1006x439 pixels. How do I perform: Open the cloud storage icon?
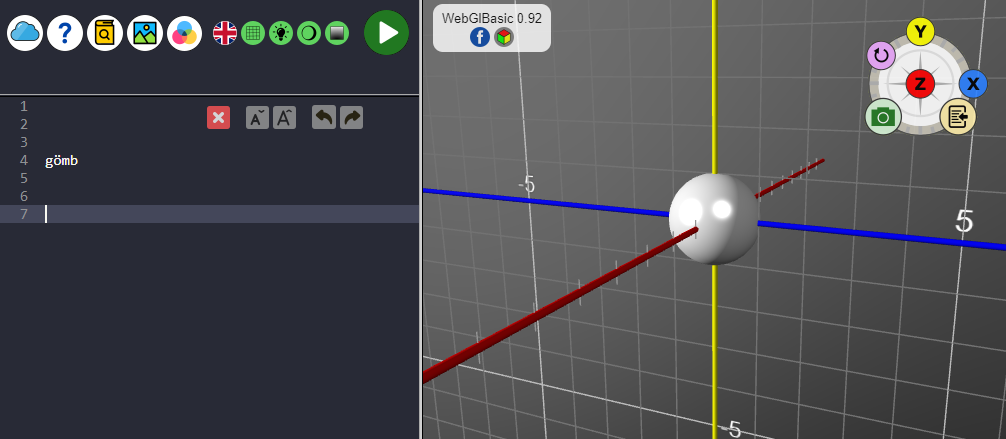[x=25, y=33]
